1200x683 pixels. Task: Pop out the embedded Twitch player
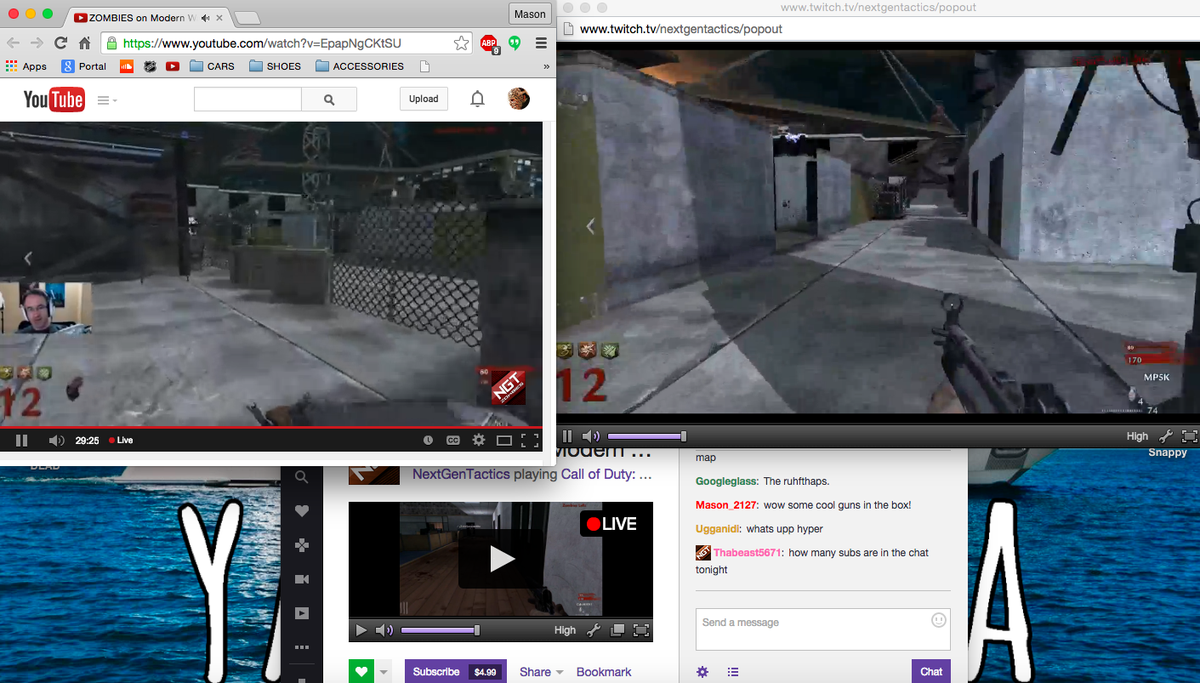pos(618,630)
